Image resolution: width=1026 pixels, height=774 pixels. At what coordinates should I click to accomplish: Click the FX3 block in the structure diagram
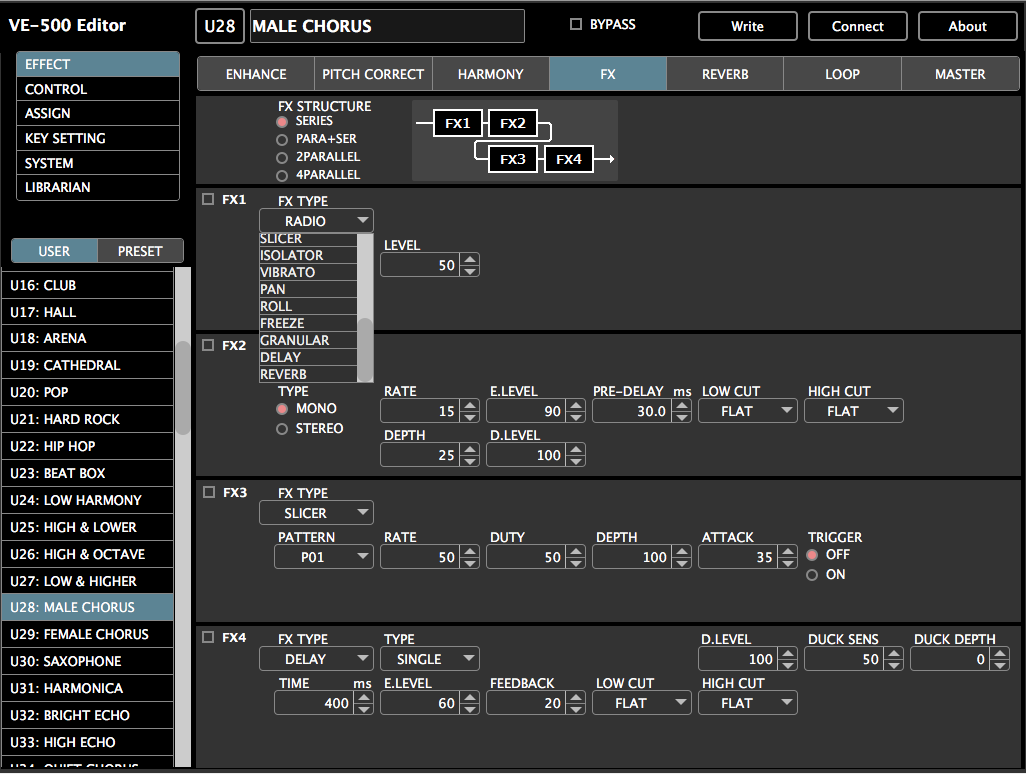(511, 158)
